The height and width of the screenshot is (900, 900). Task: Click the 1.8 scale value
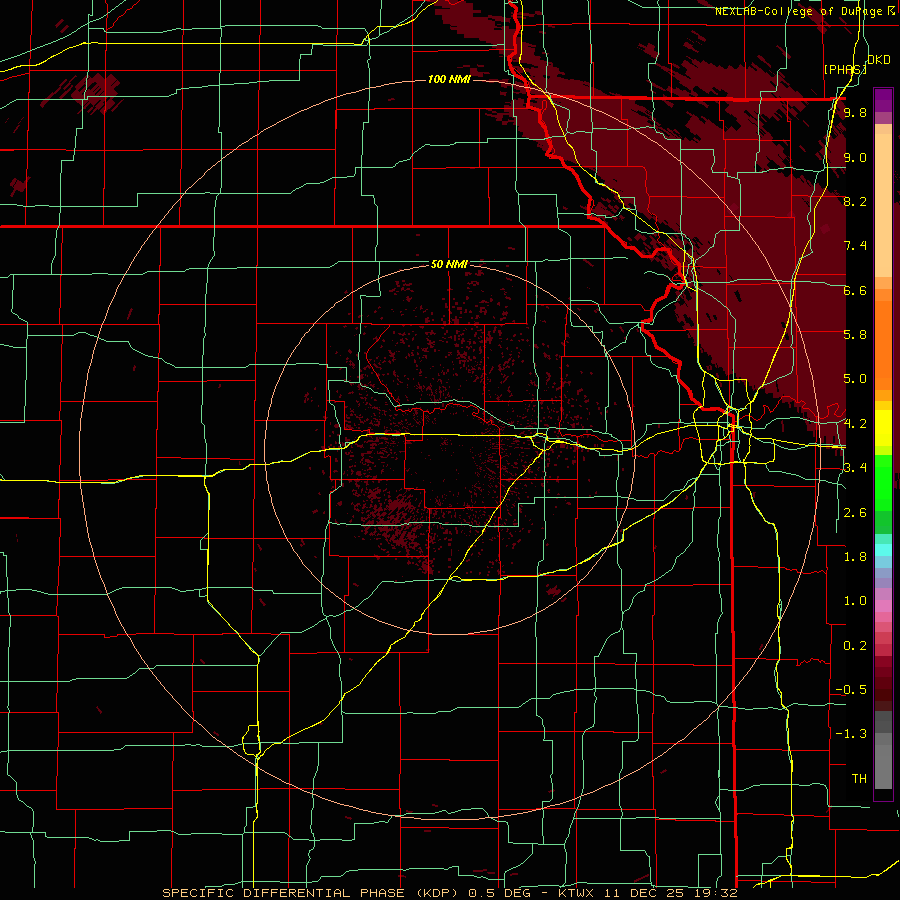855,557
